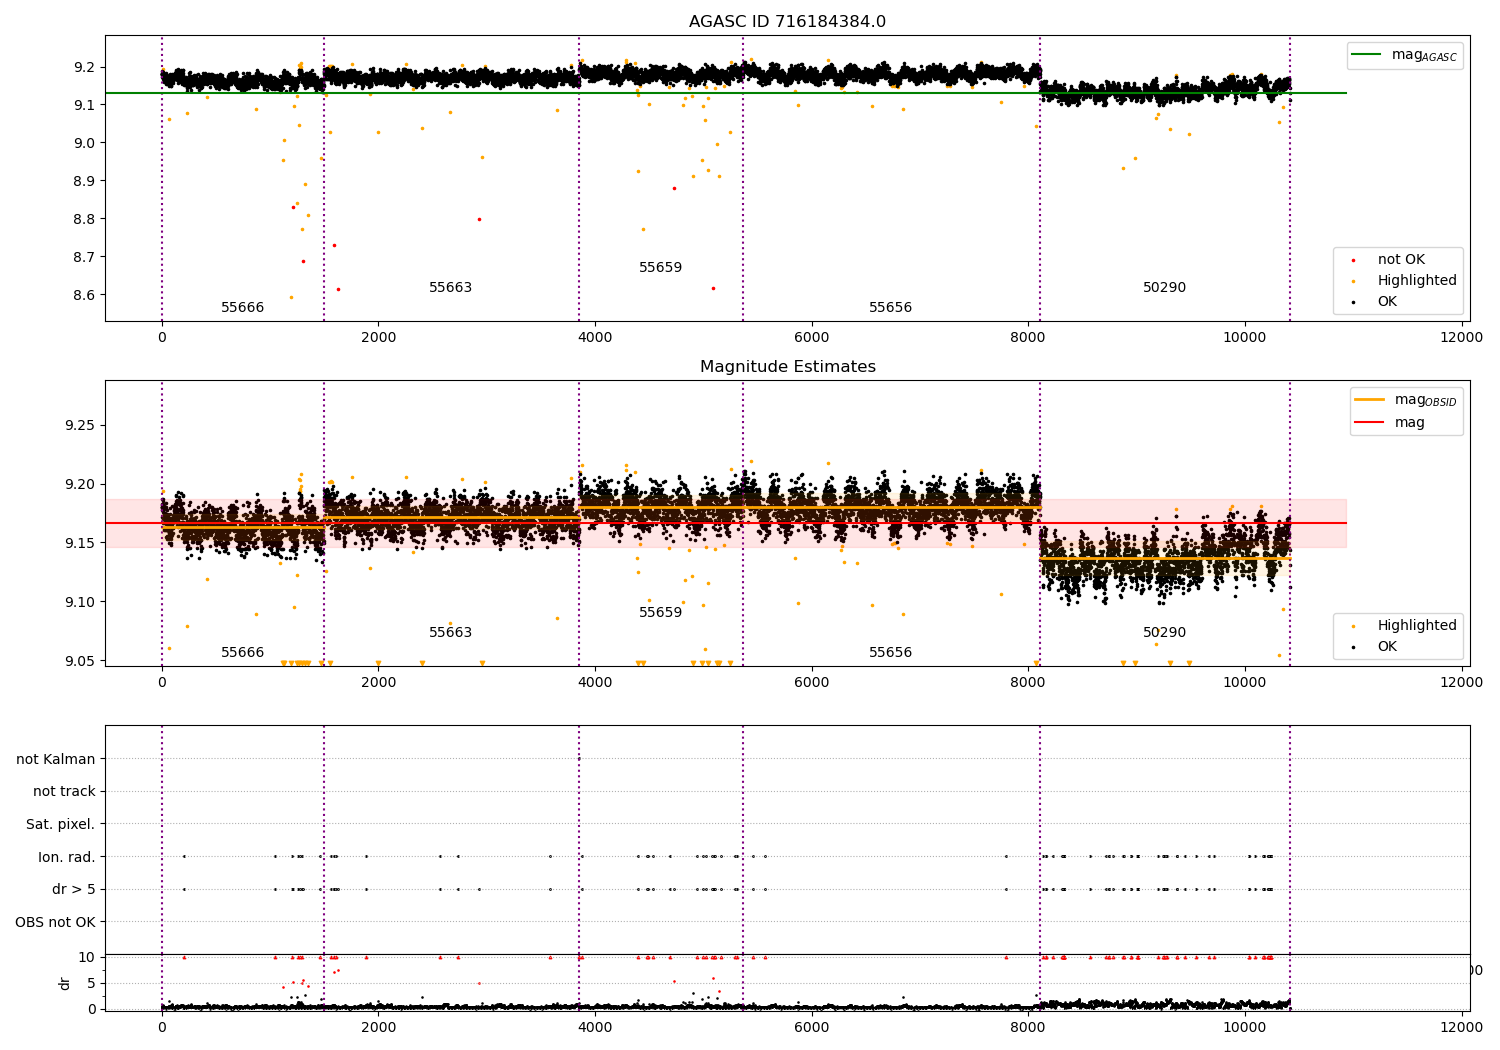
Task: Click obsid label 55656 in the top plot
Action: coord(890,308)
